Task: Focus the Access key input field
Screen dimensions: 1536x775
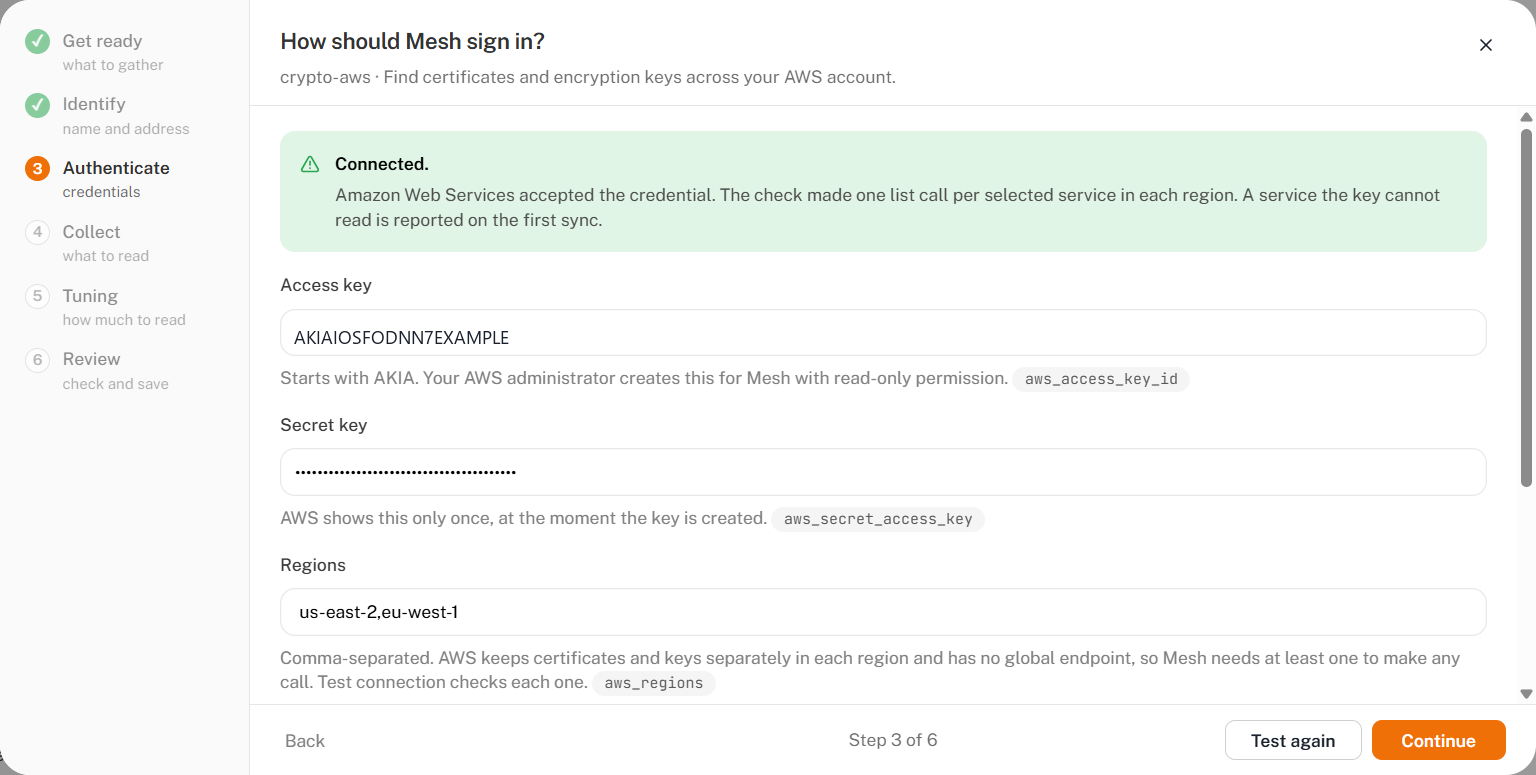Action: [x=883, y=332]
